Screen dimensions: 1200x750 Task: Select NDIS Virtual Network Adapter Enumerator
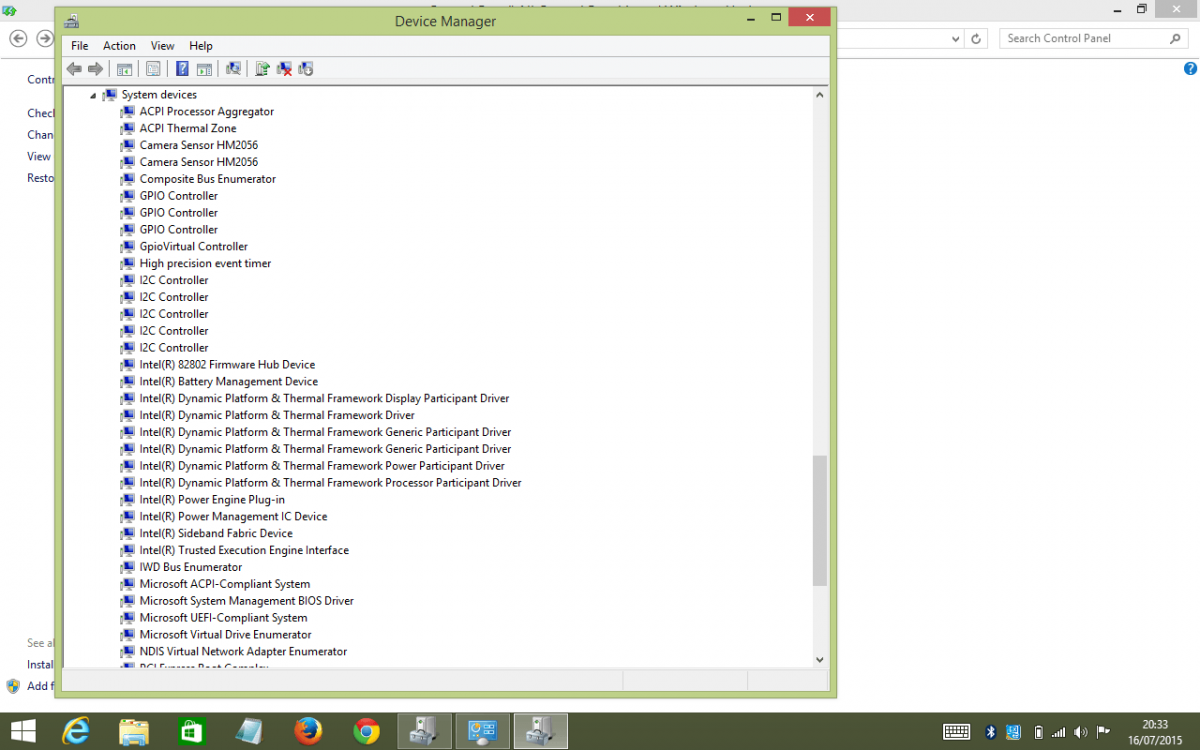243,653
